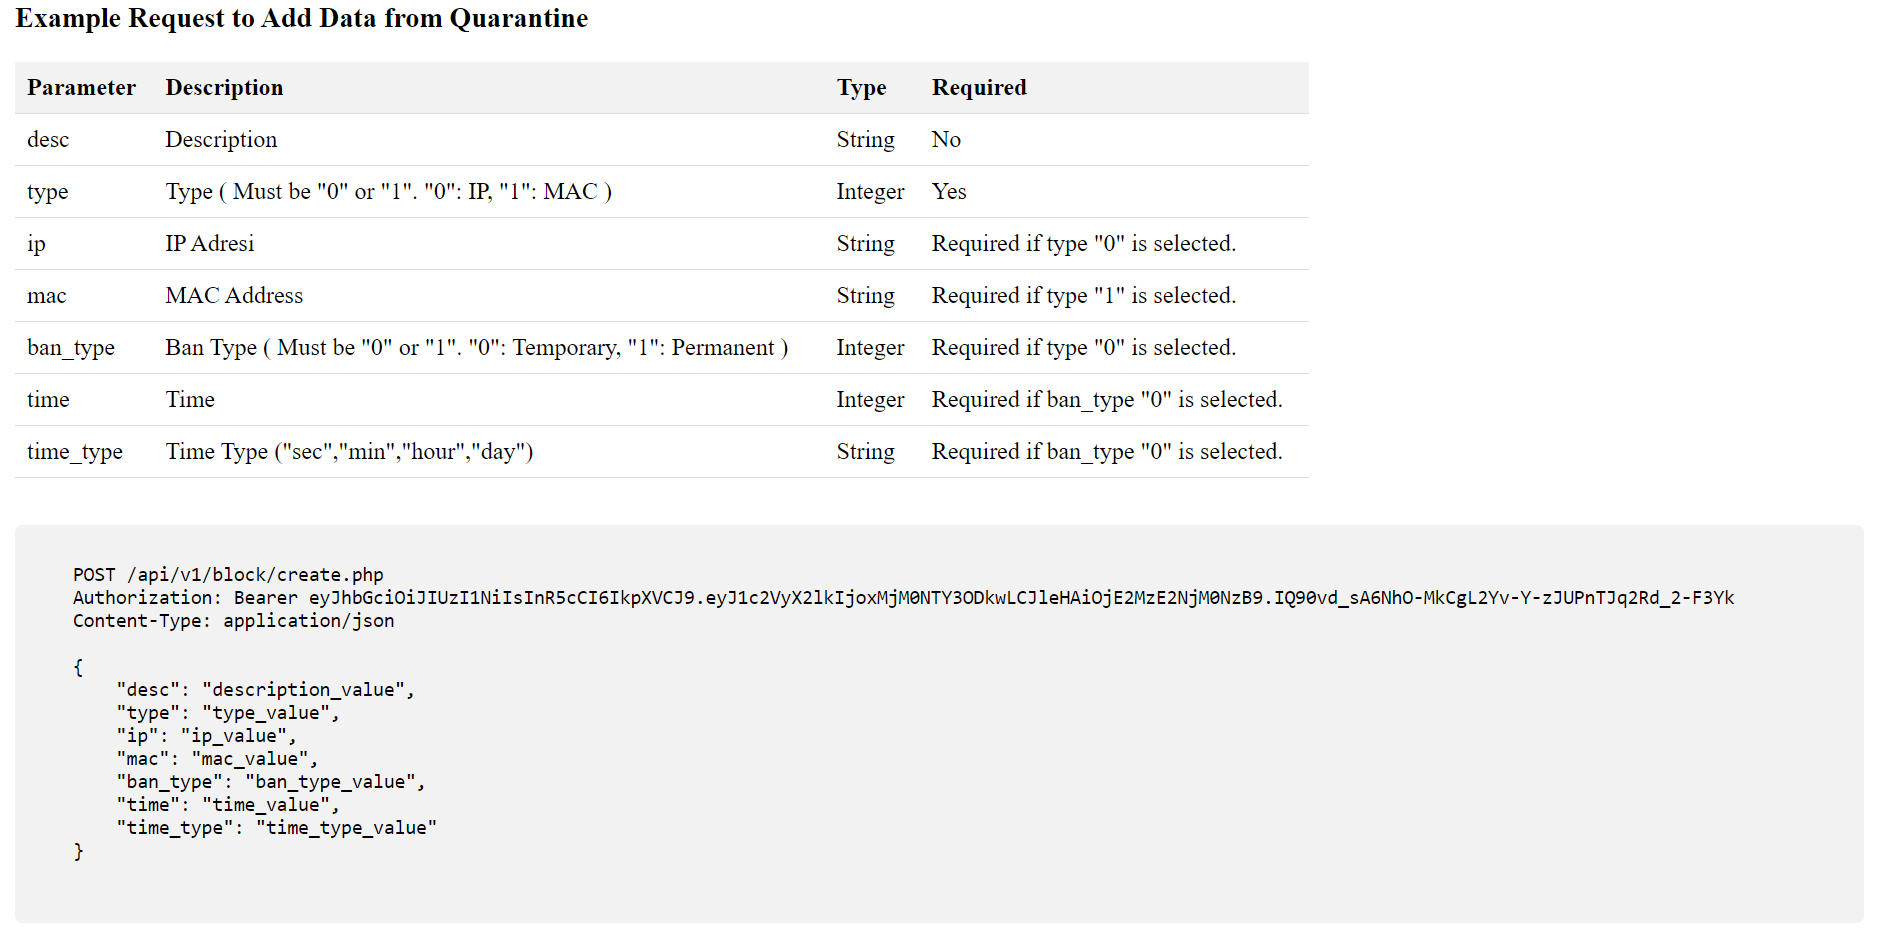1878x933 pixels.
Task: Click the Required column header
Action: (979, 88)
